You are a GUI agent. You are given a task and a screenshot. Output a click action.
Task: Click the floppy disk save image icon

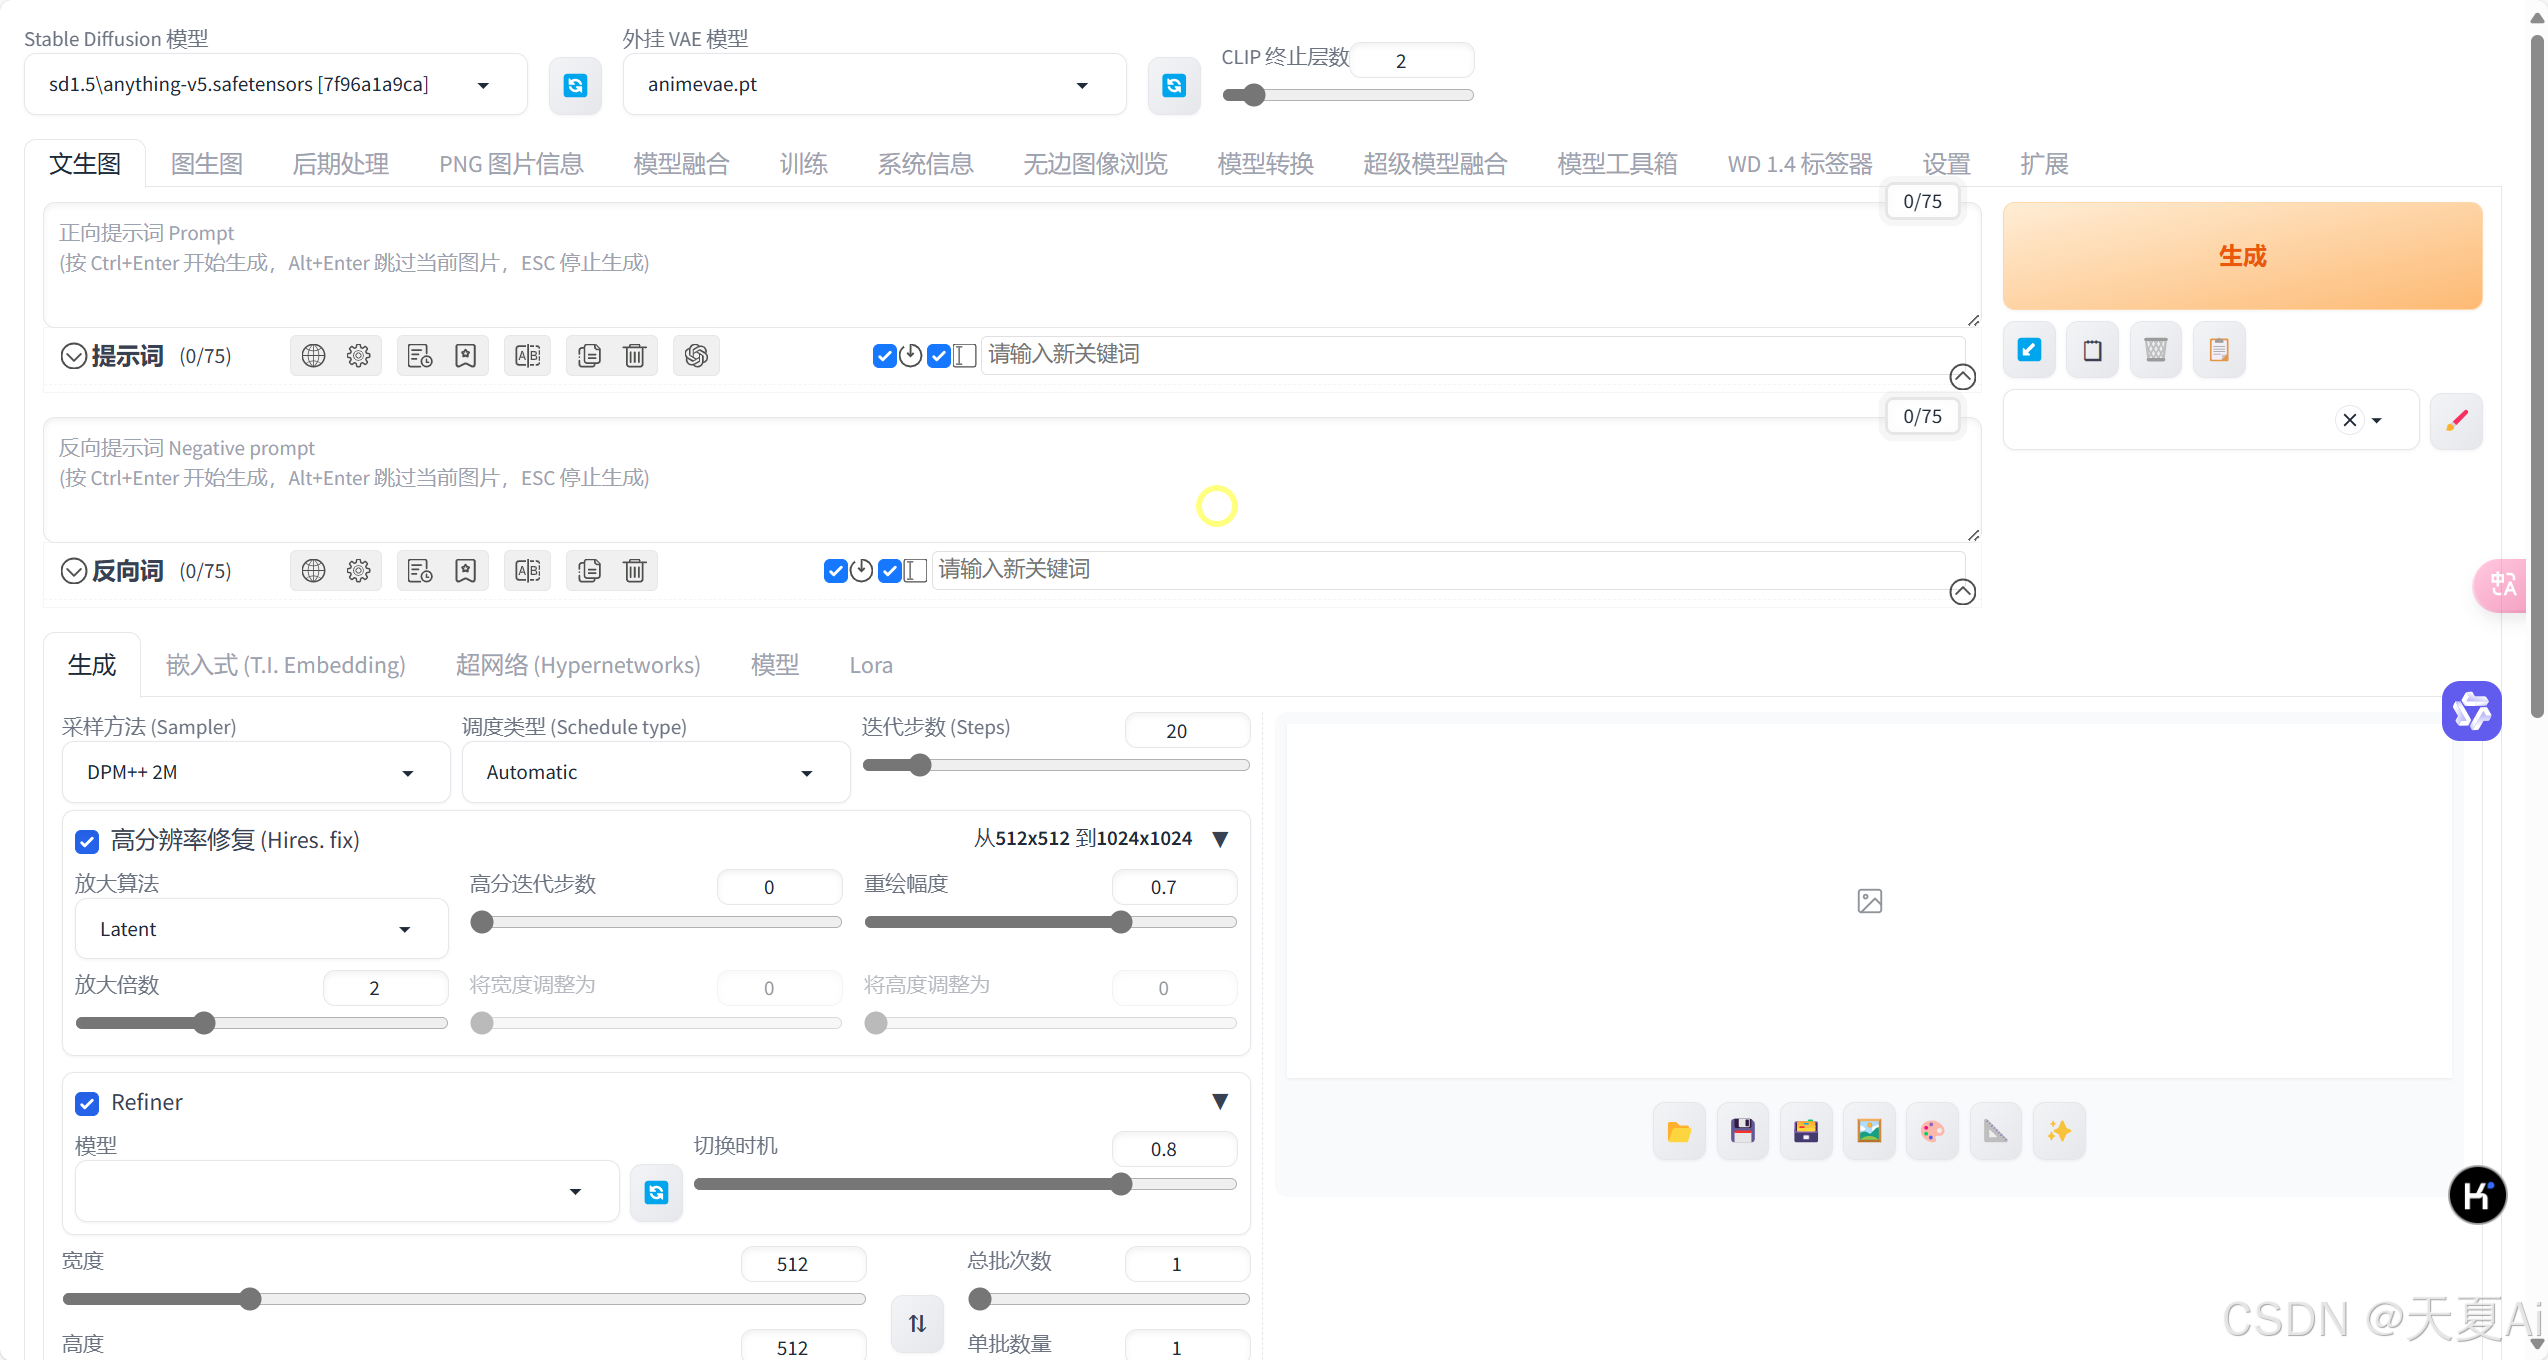(x=1742, y=1131)
